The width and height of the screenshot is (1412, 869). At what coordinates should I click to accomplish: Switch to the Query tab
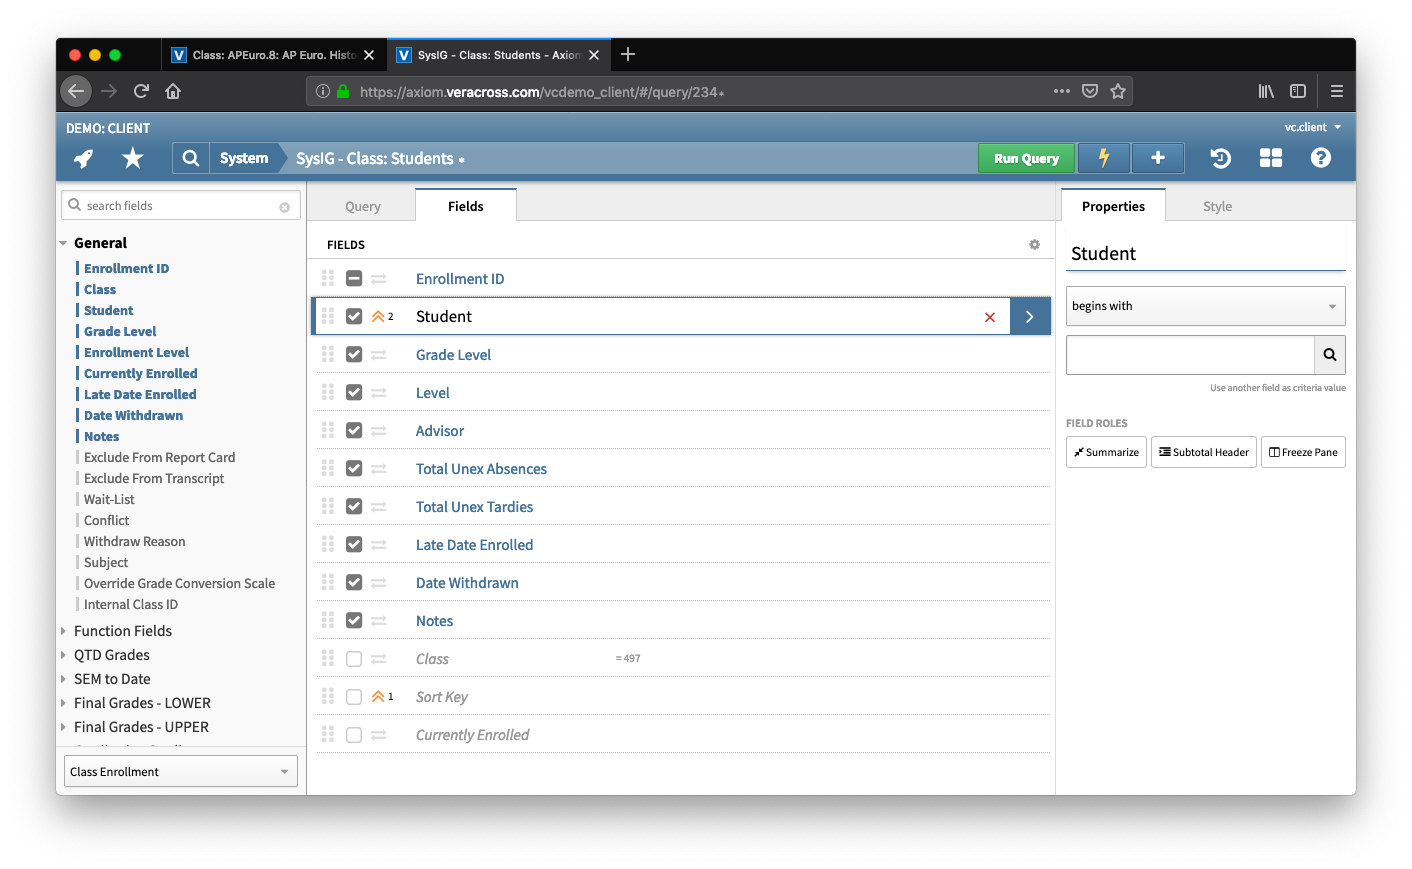(x=362, y=206)
